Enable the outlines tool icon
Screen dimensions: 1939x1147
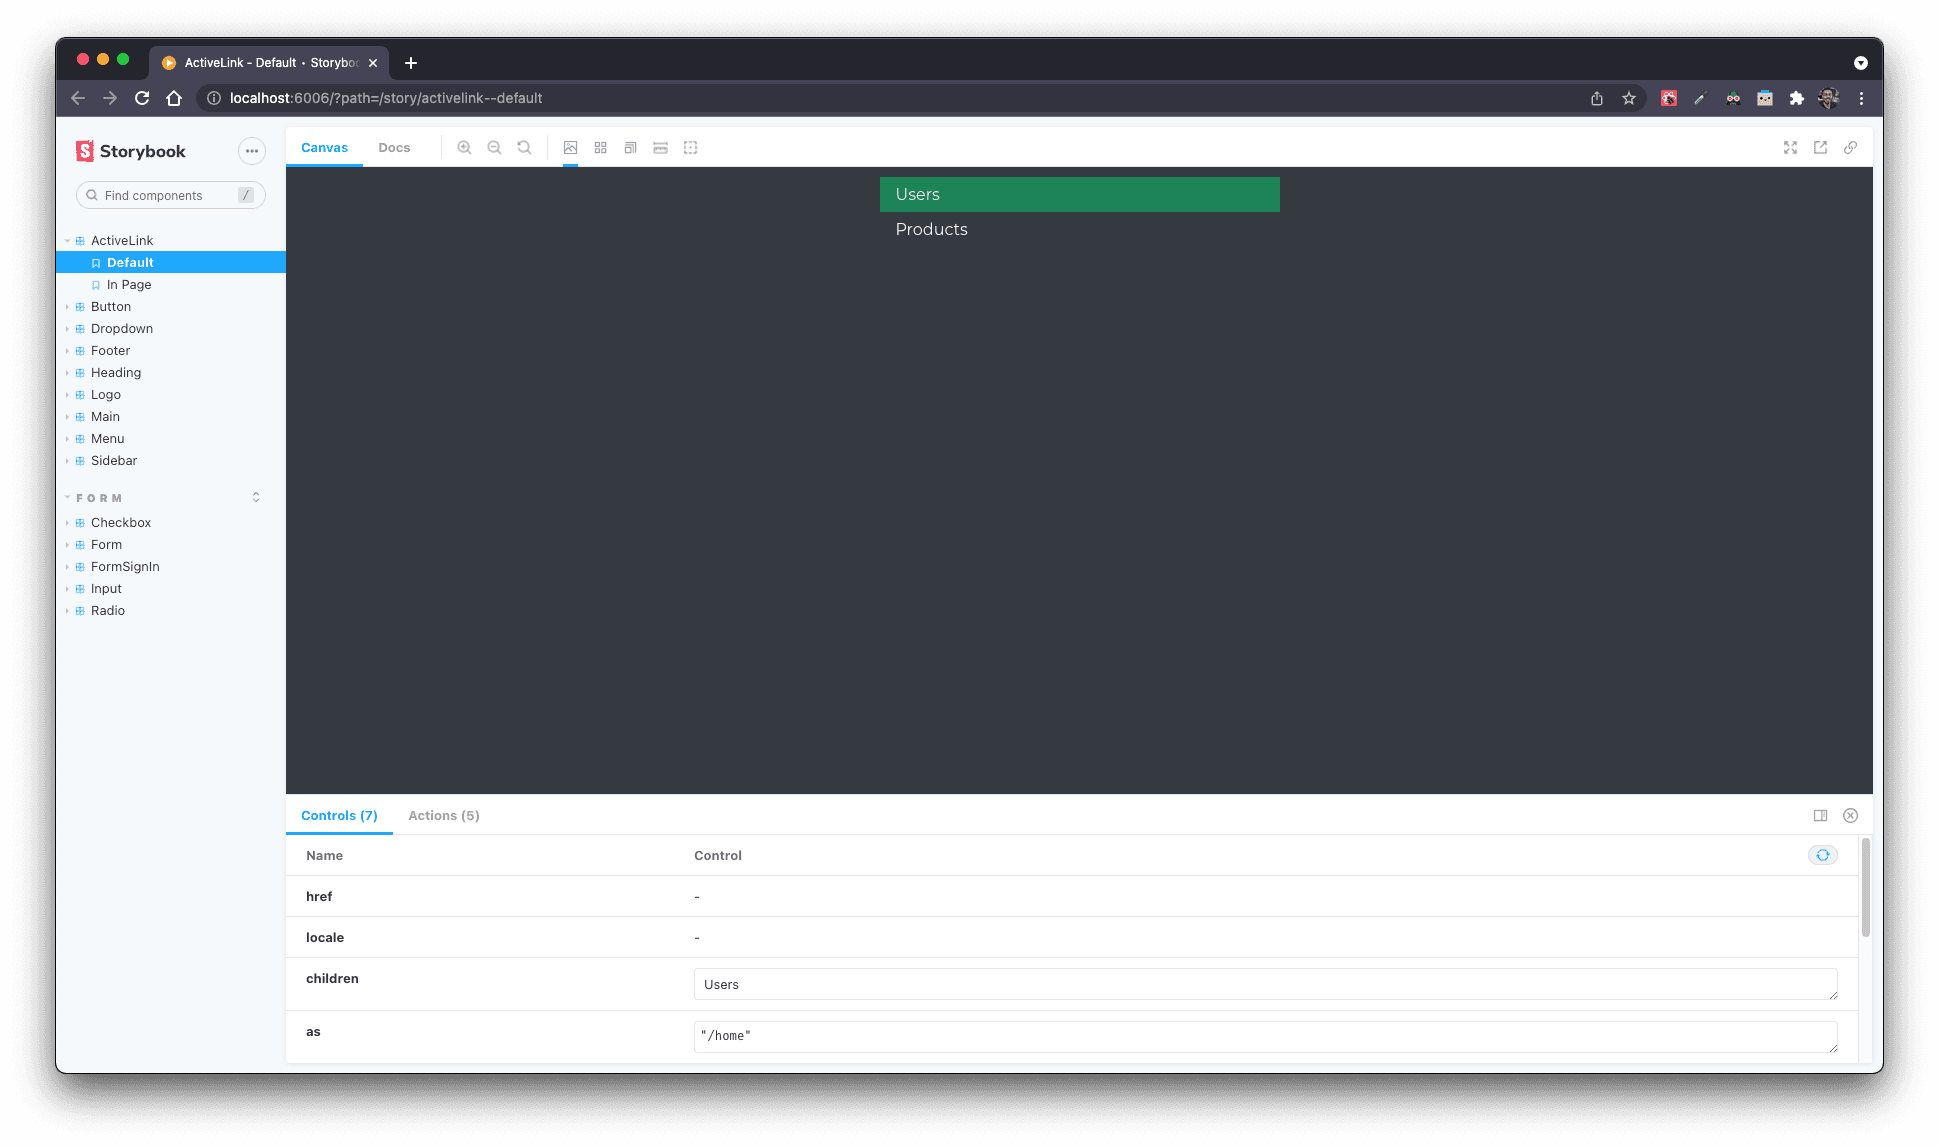(690, 147)
